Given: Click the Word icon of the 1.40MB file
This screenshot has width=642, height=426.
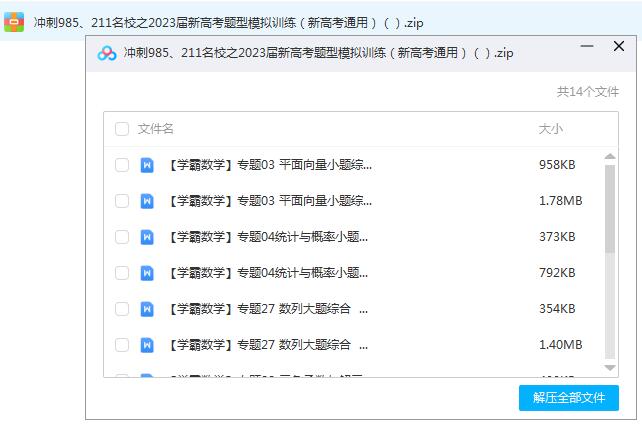Looking at the screenshot, I should coord(147,345).
